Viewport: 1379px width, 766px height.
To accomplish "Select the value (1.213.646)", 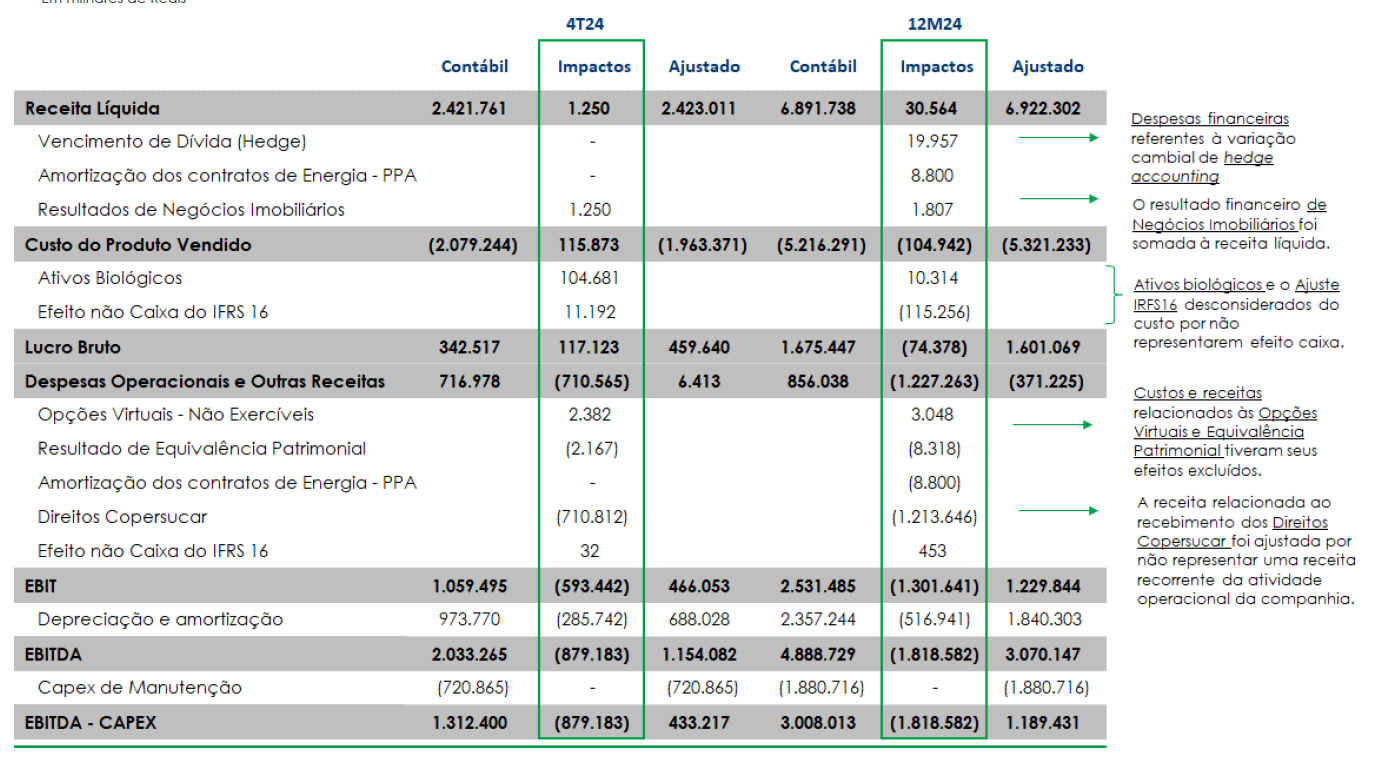I will tap(935, 517).
